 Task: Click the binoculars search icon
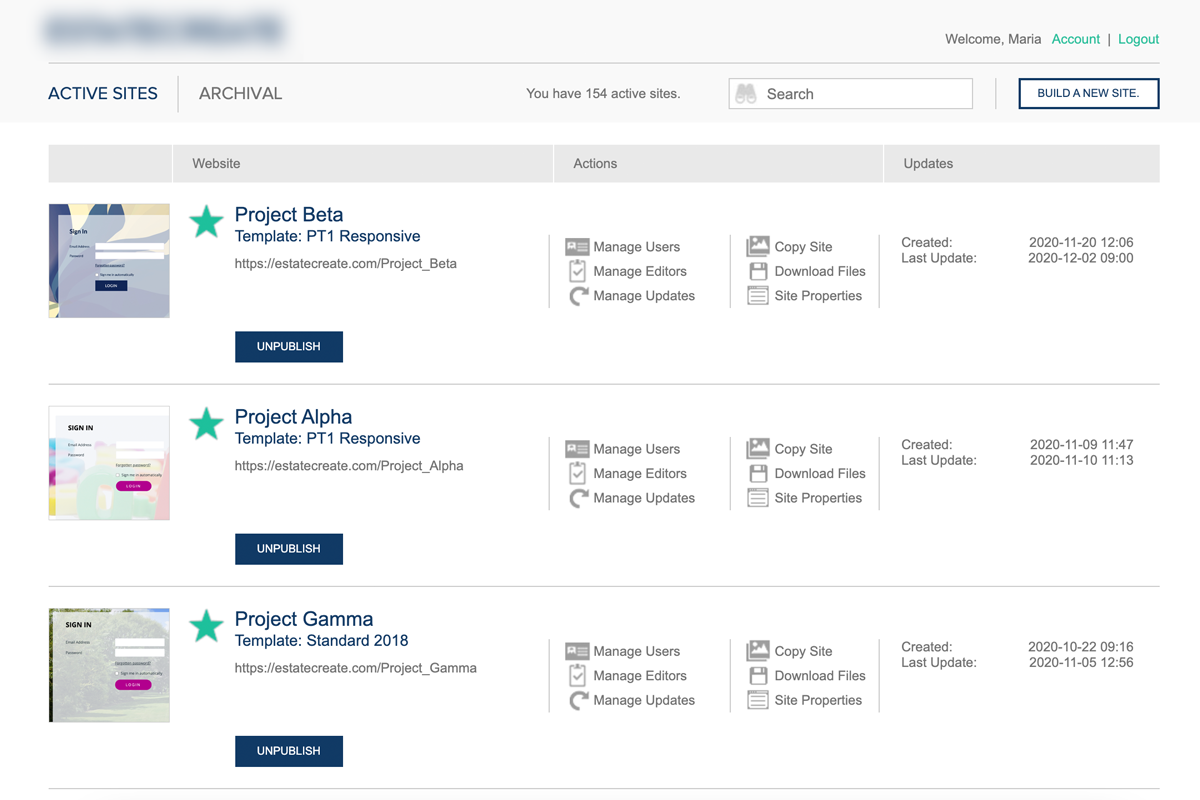(x=746, y=94)
